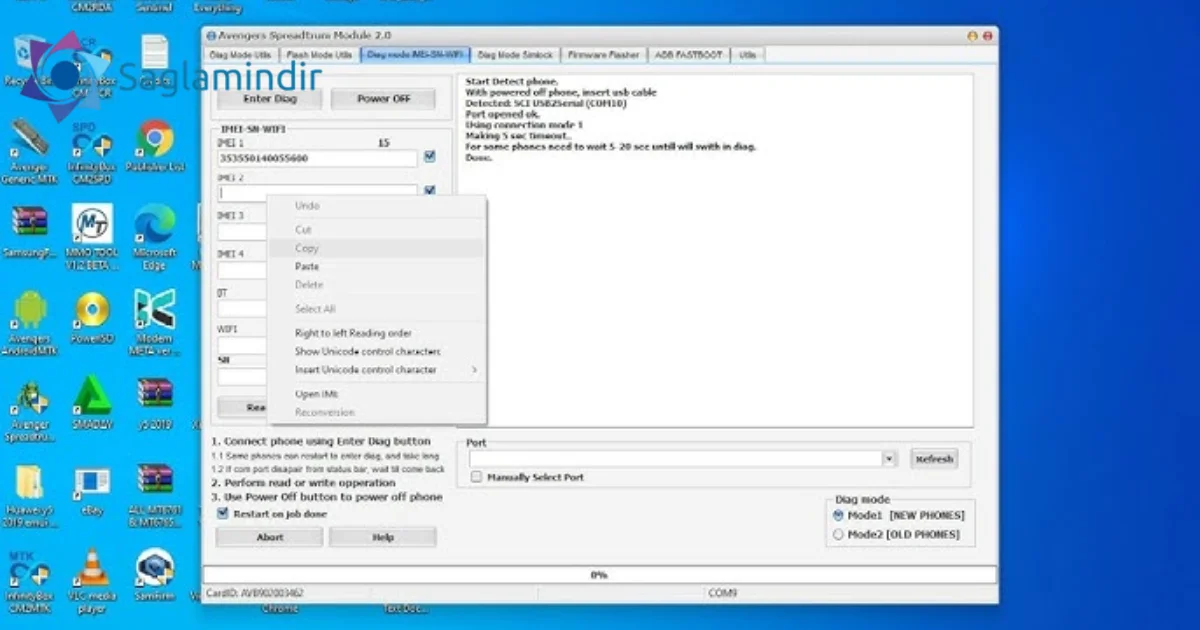
Task: Open the eBay desktop shortcut
Action: pos(93,493)
